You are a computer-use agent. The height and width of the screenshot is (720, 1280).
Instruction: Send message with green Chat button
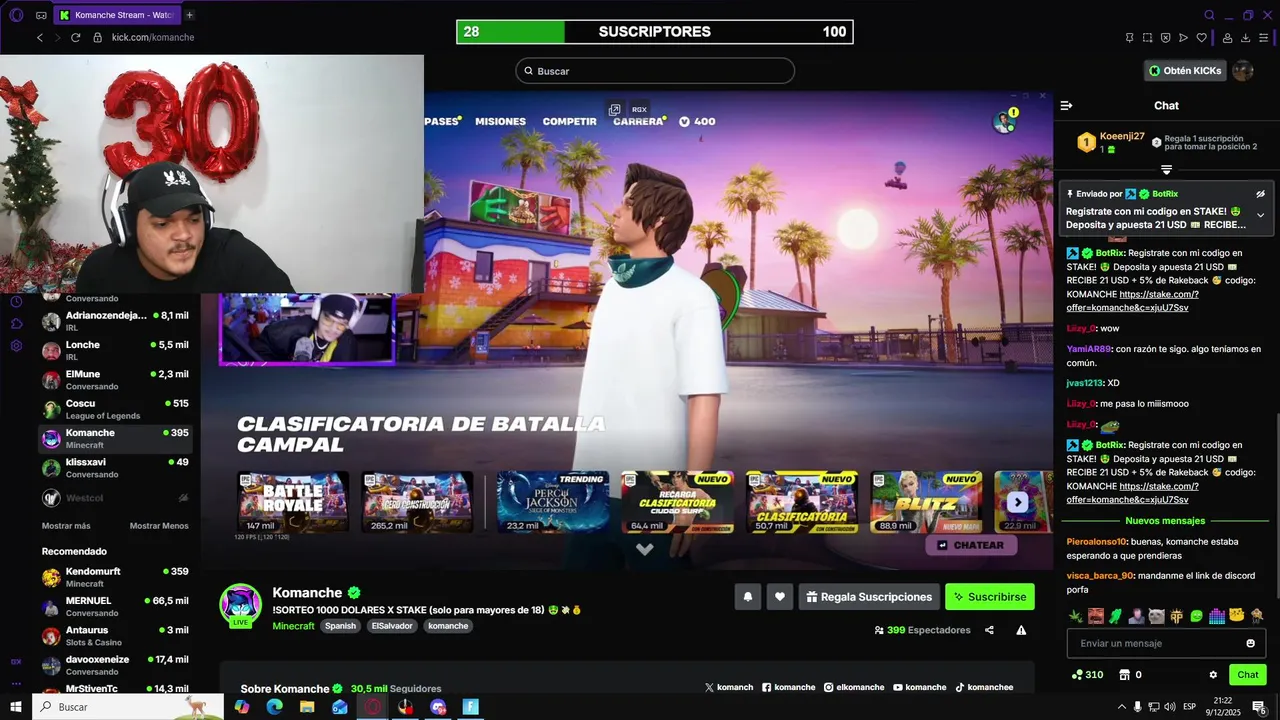tap(1248, 675)
